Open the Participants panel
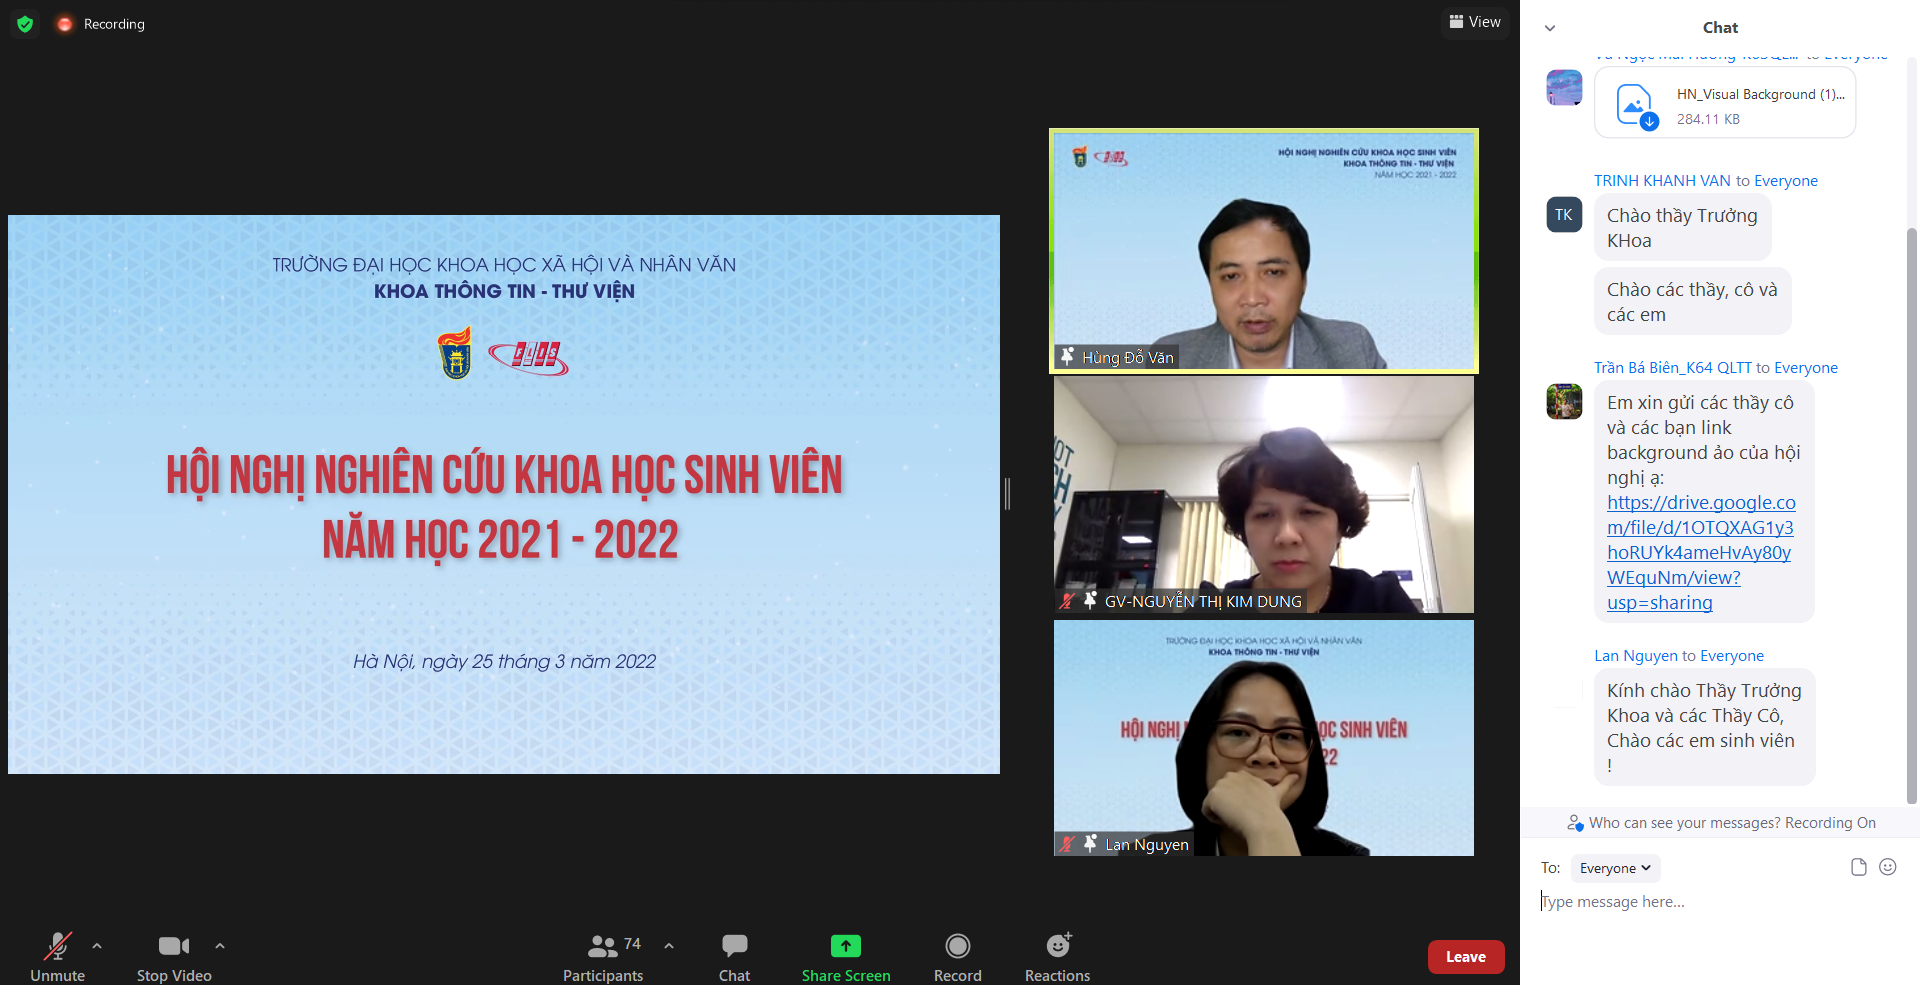 point(603,957)
